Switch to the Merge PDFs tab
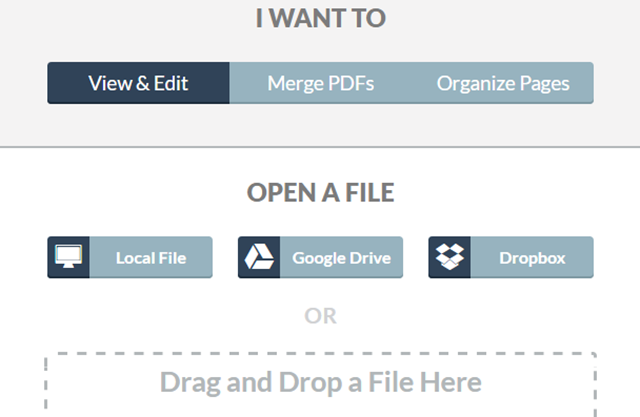 (x=320, y=83)
